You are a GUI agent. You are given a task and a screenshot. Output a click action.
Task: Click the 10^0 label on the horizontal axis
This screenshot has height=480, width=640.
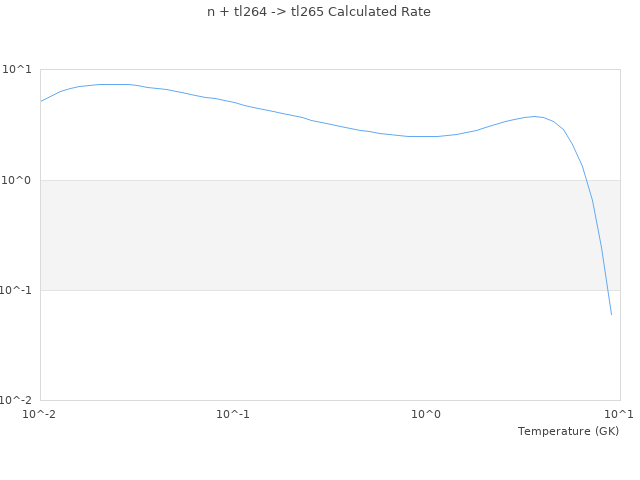426,414
